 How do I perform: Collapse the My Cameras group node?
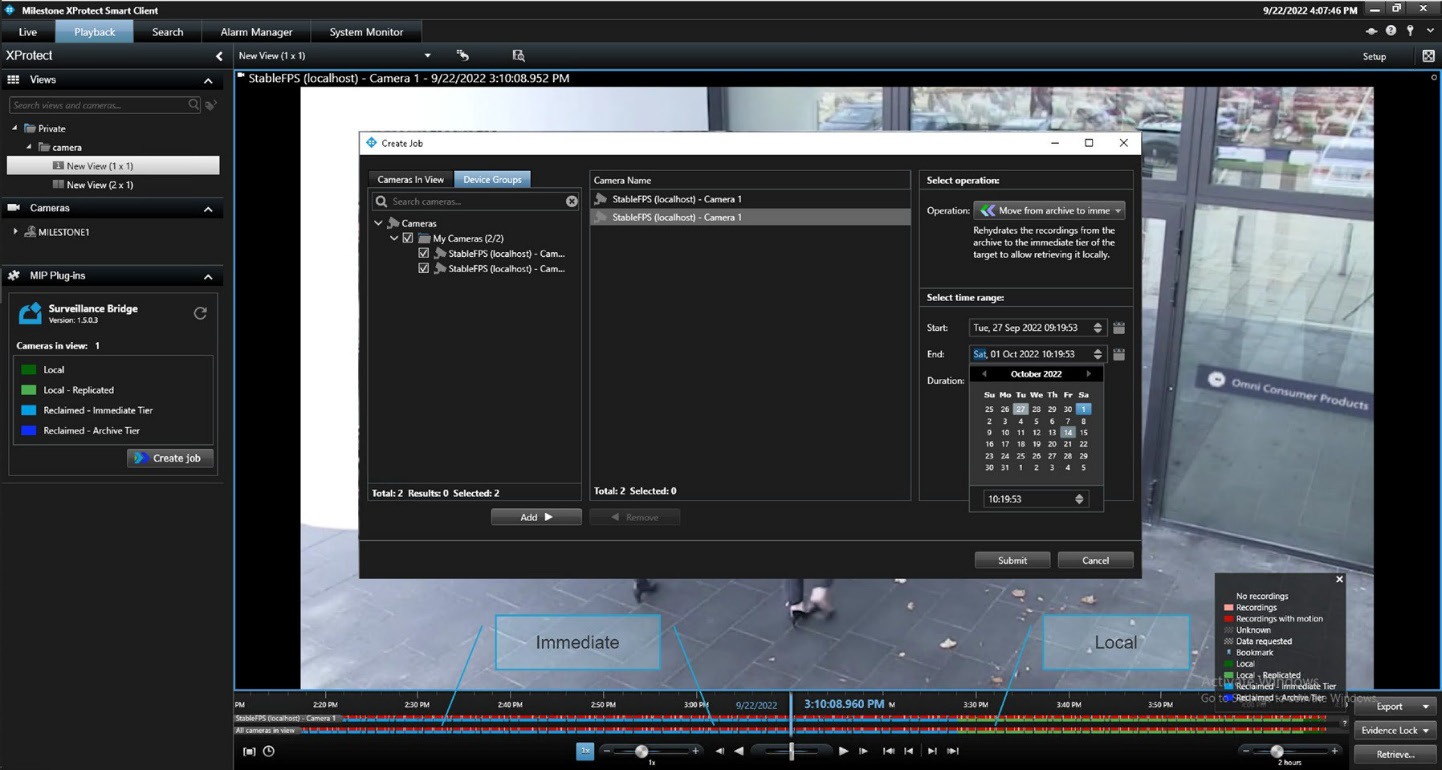coord(394,239)
